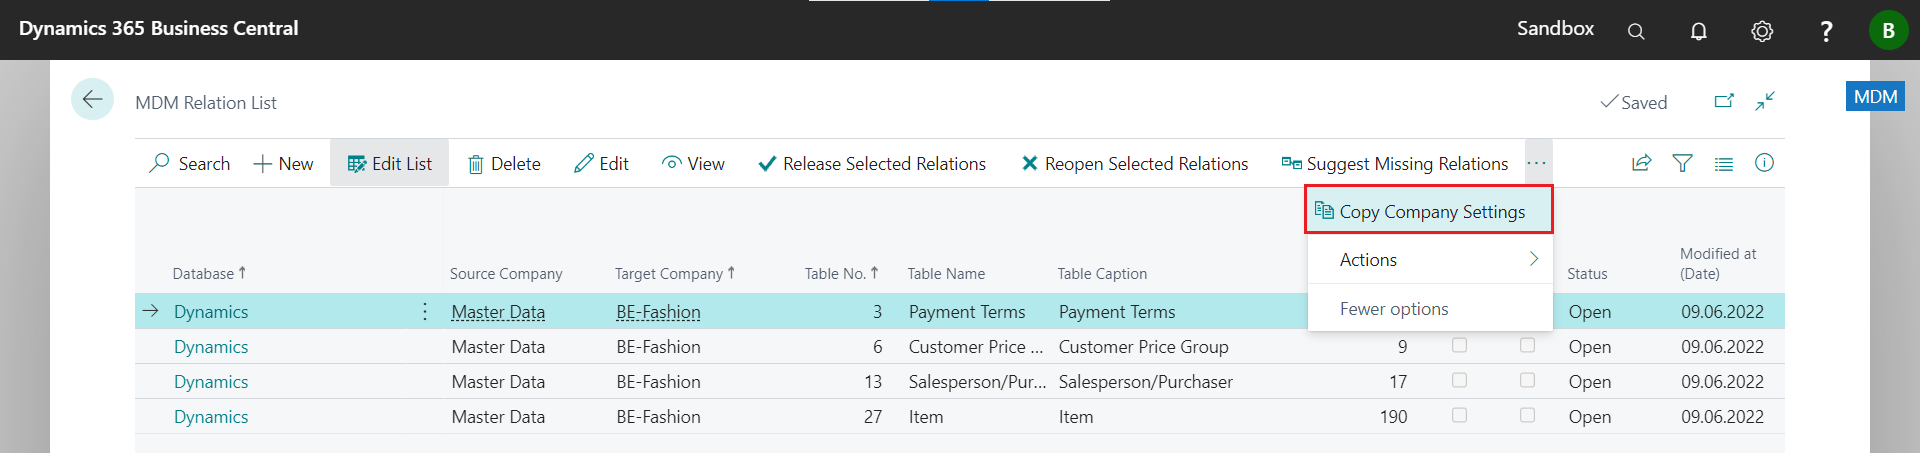
Task: Click the Sandbox environment label
Action: click(x=1555, y=28)
